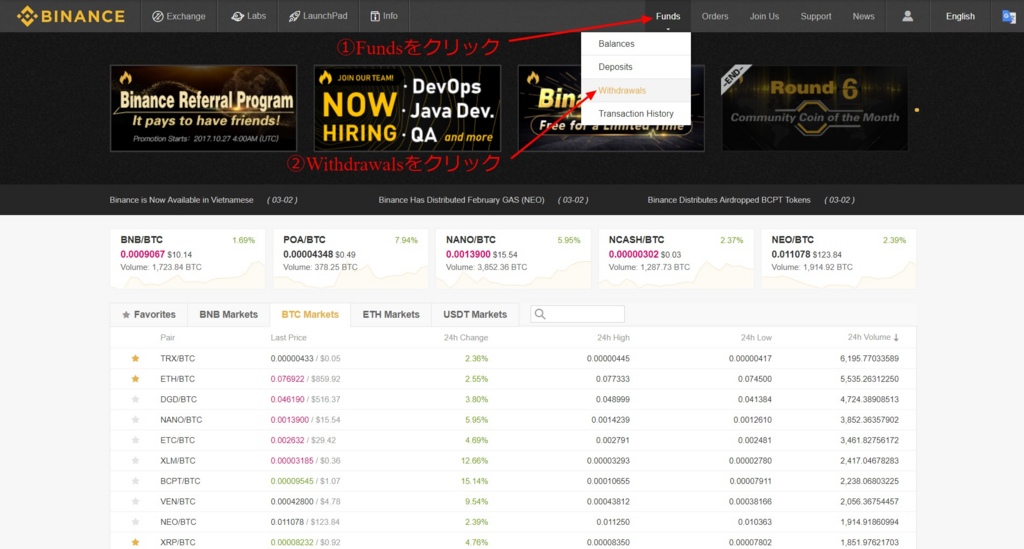The height and width of the screenshot is (549, 1024).
Task: Switch to BNB Markets tab
Action: click(229, 315)
